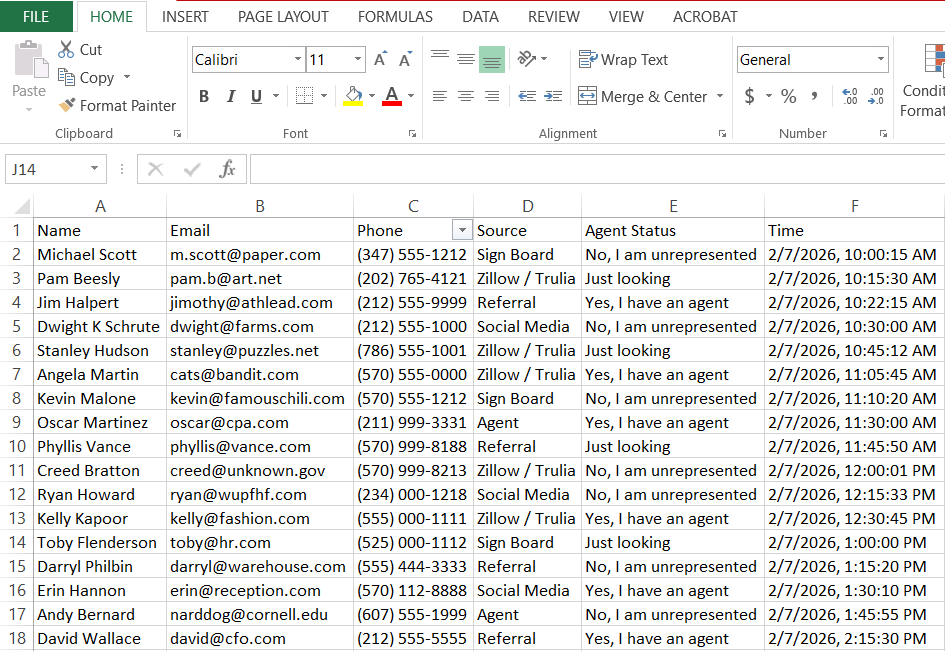Viewport: 945px width, 651px height.
Task: Open the filter dropdown on the Phone column
Action: (x=462, y=230)
